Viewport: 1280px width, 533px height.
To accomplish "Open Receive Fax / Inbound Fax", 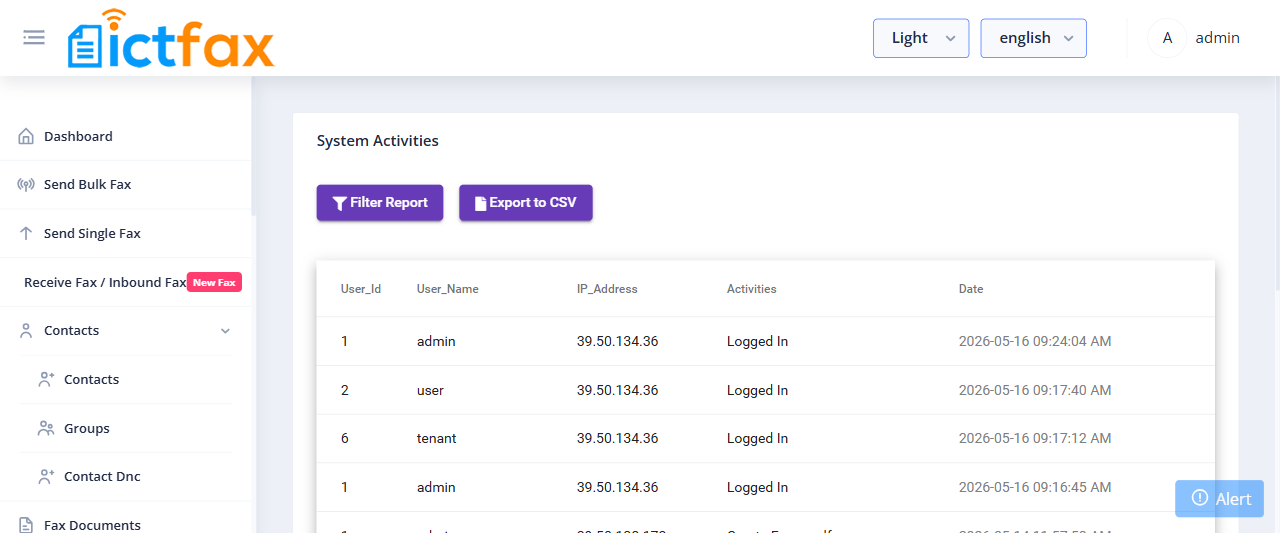I will pos(105,283).
